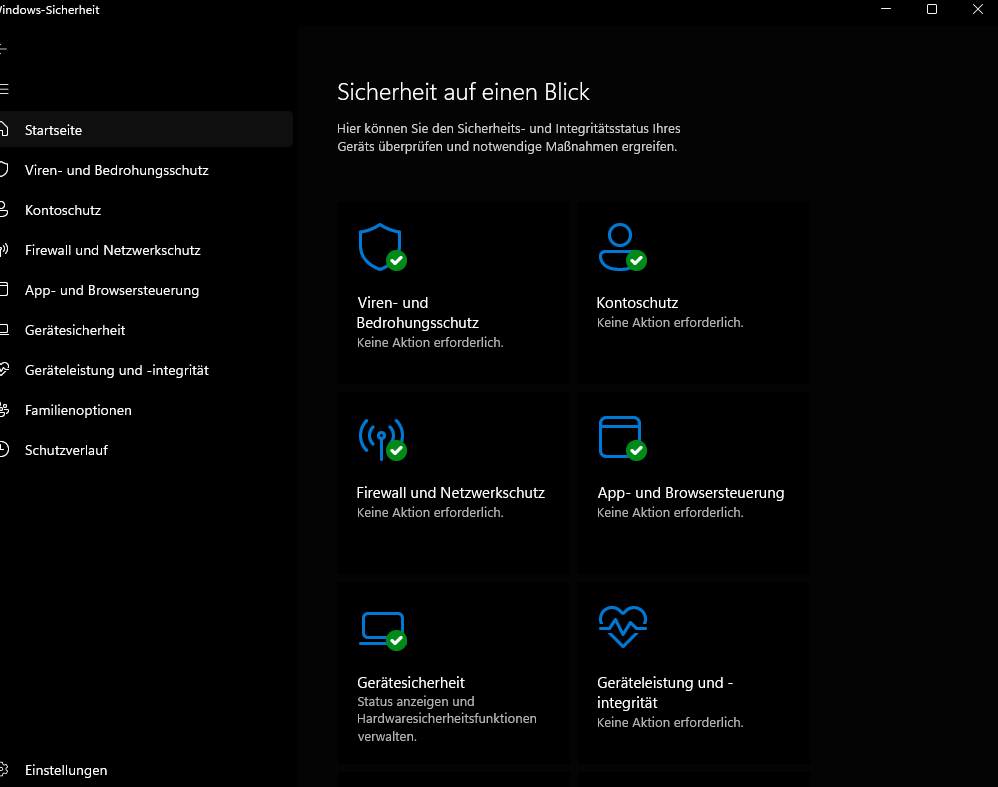This screenshot has width=998, height=787.
Task: Click the window icon beside App- und Browsersteuerung in sidebar
Action: (x=3, y=290)
